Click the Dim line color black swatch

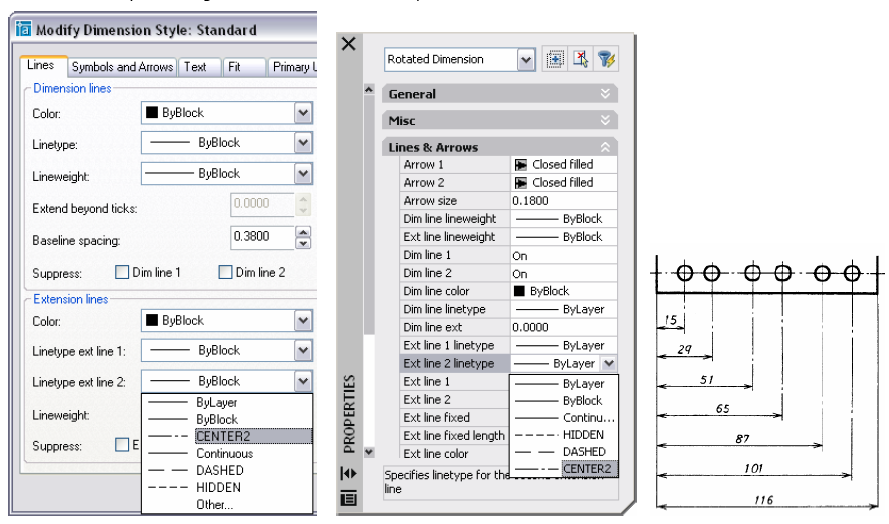point(519,291)
